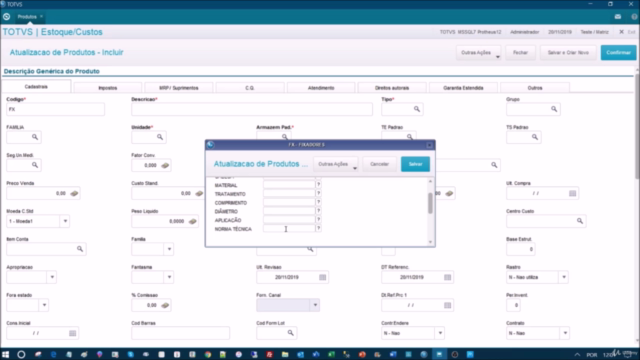Open the Seg.Un.Medi. search magnifier
This screenshot has width=640, height=360.
[x=35, y=165]
